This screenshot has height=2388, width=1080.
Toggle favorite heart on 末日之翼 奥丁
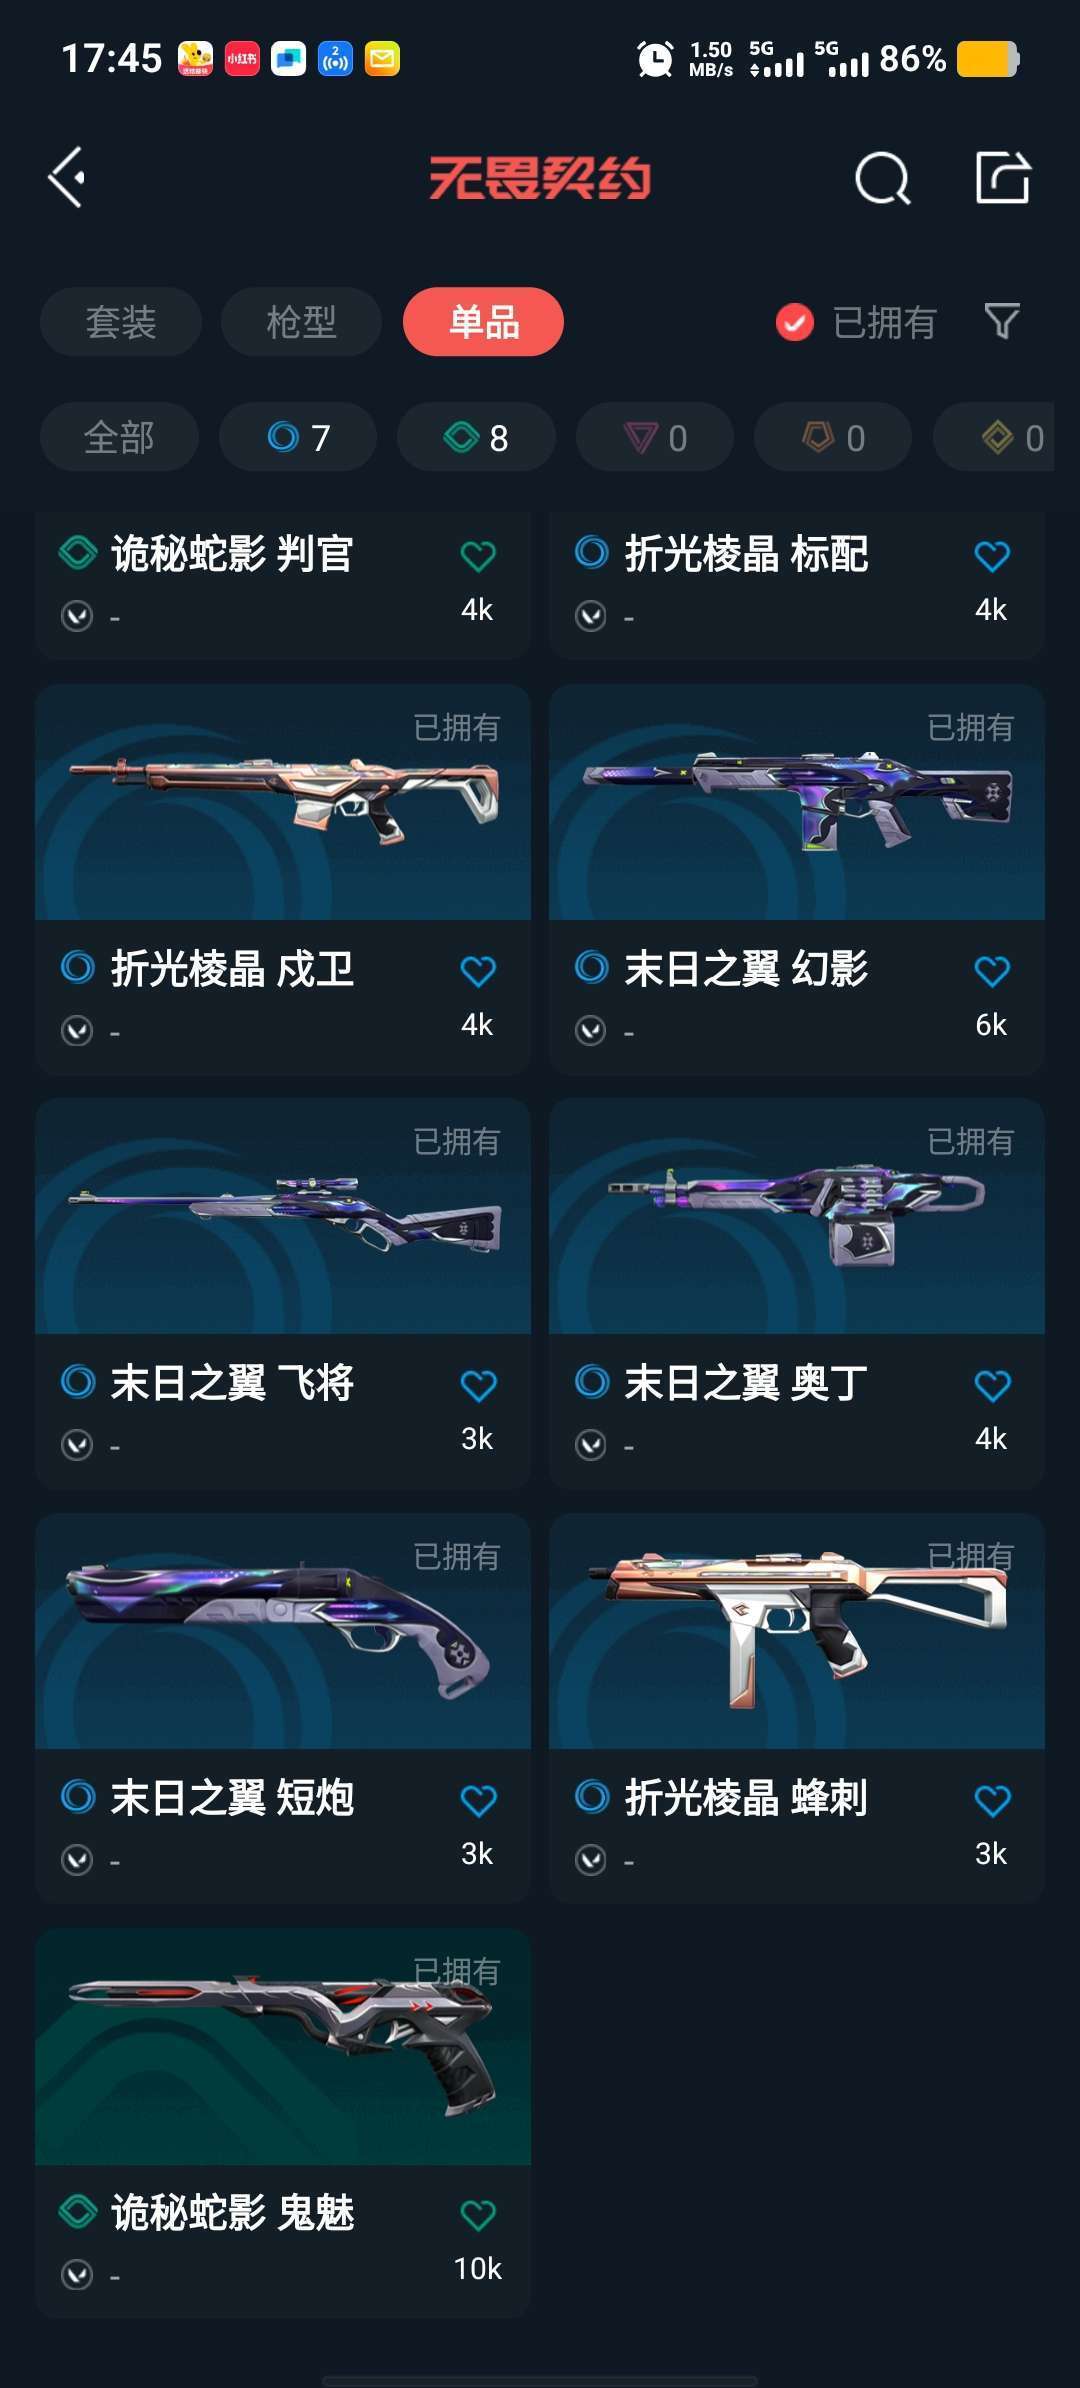point(992,1386)
